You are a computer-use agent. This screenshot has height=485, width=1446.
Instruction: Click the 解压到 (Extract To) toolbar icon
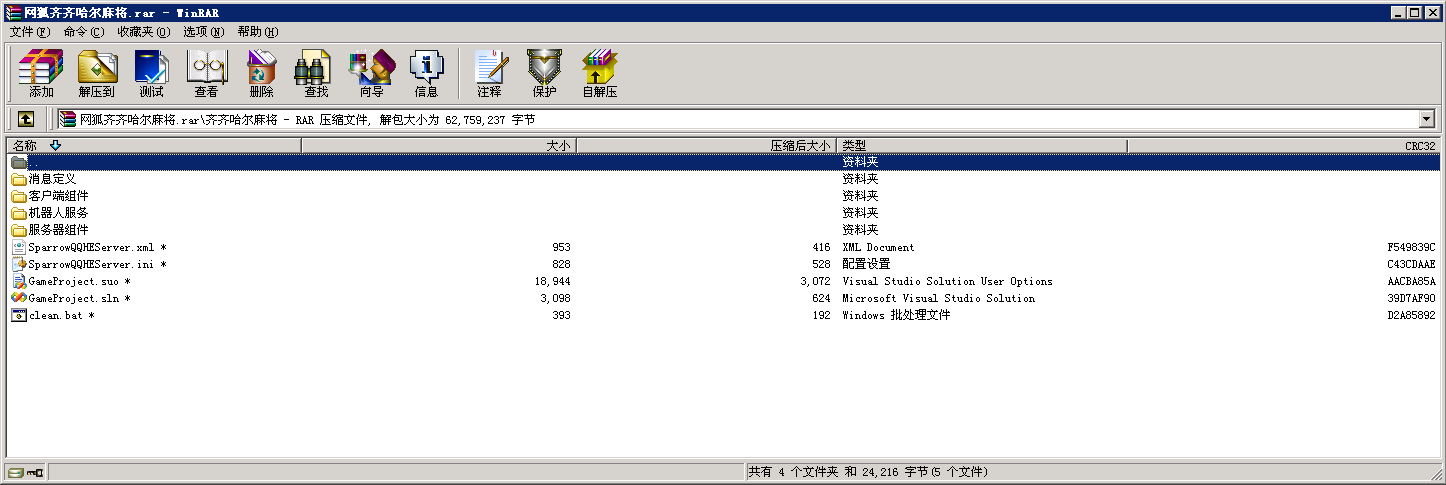pyautogui.click(x=97, y=73)
